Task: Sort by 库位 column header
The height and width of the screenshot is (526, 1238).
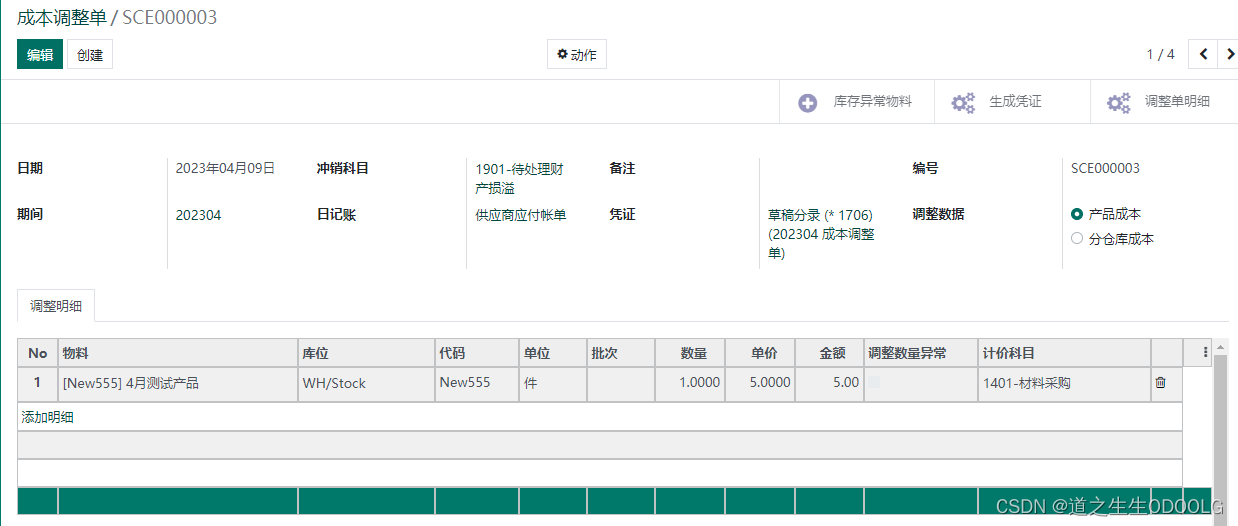Action: [x=366, y=353]
